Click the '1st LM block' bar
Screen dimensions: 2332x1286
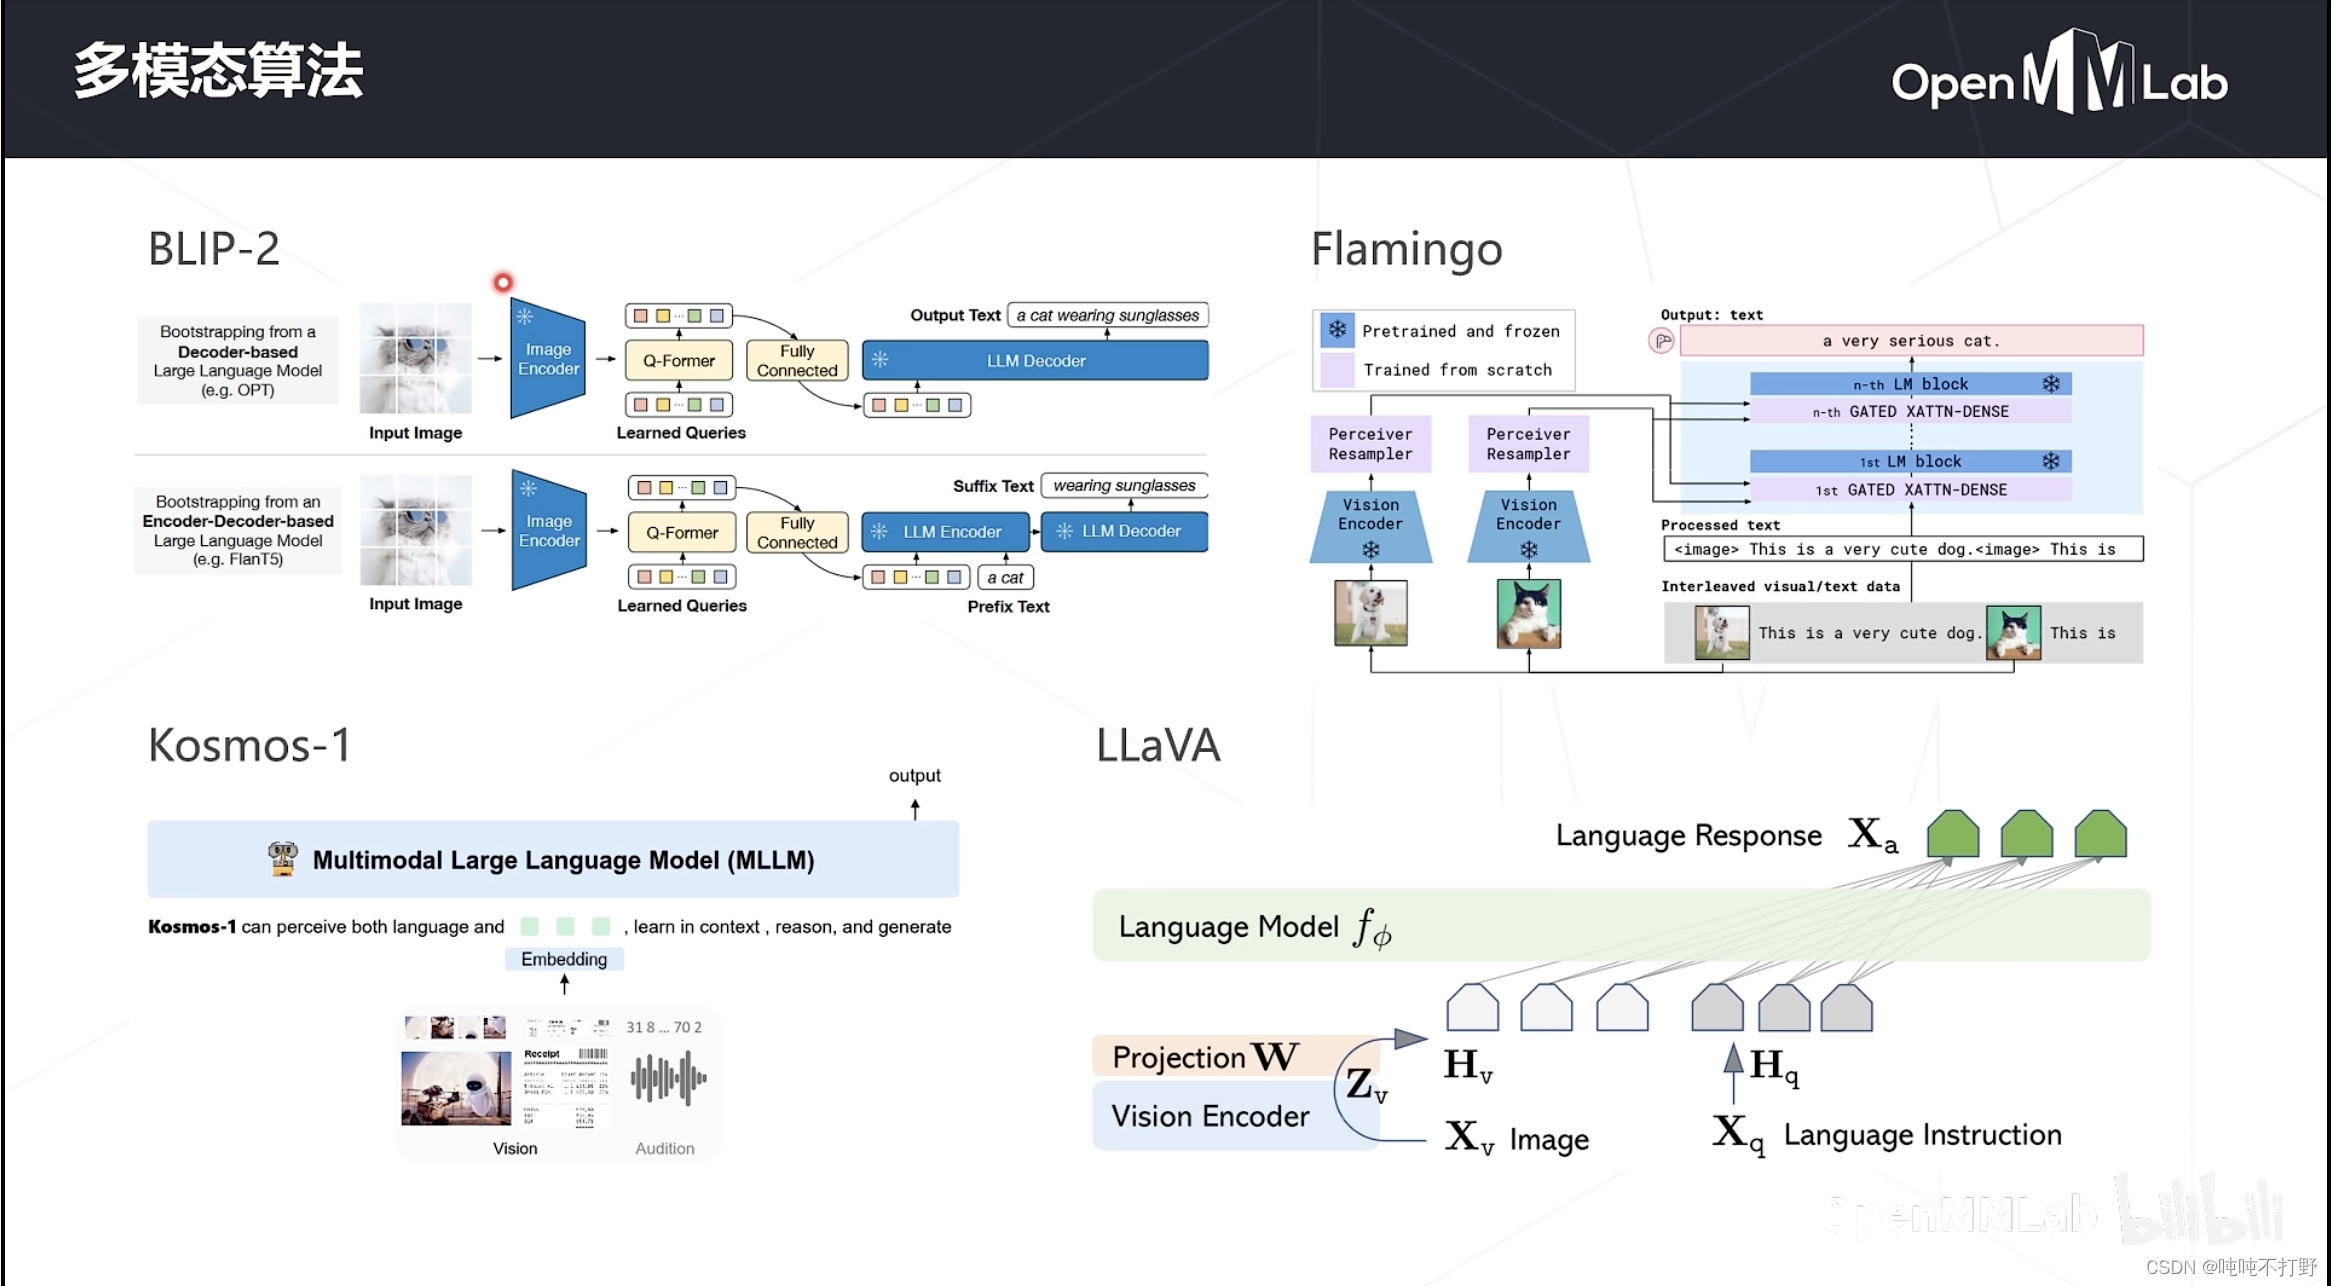click(x=1911, y=461)
